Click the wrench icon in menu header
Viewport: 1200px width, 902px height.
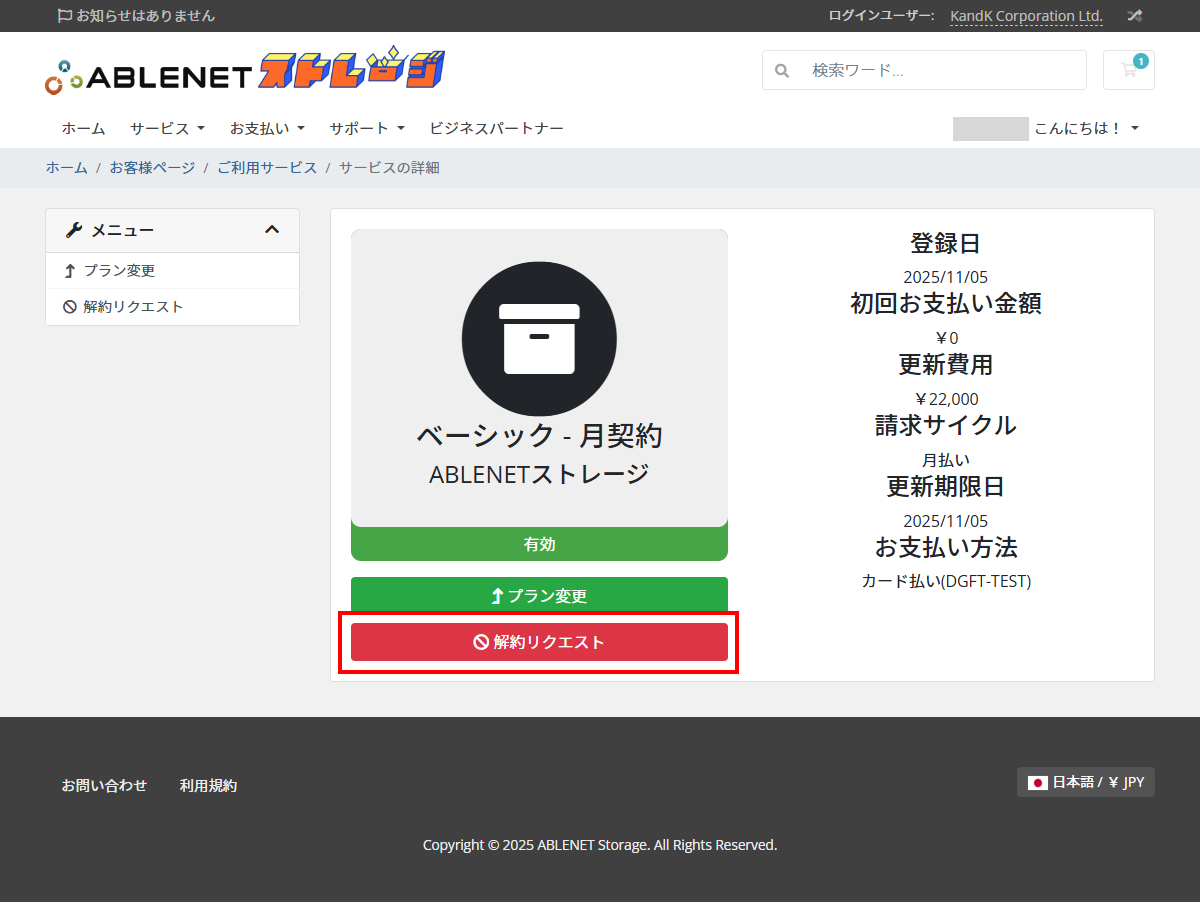pyautogui.click(x=73, y=231)
